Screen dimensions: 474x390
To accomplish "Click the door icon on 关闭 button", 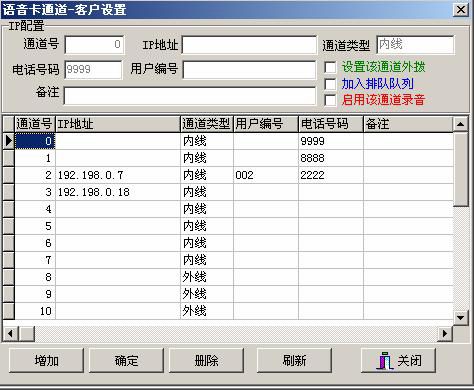I will pos(385,361).
